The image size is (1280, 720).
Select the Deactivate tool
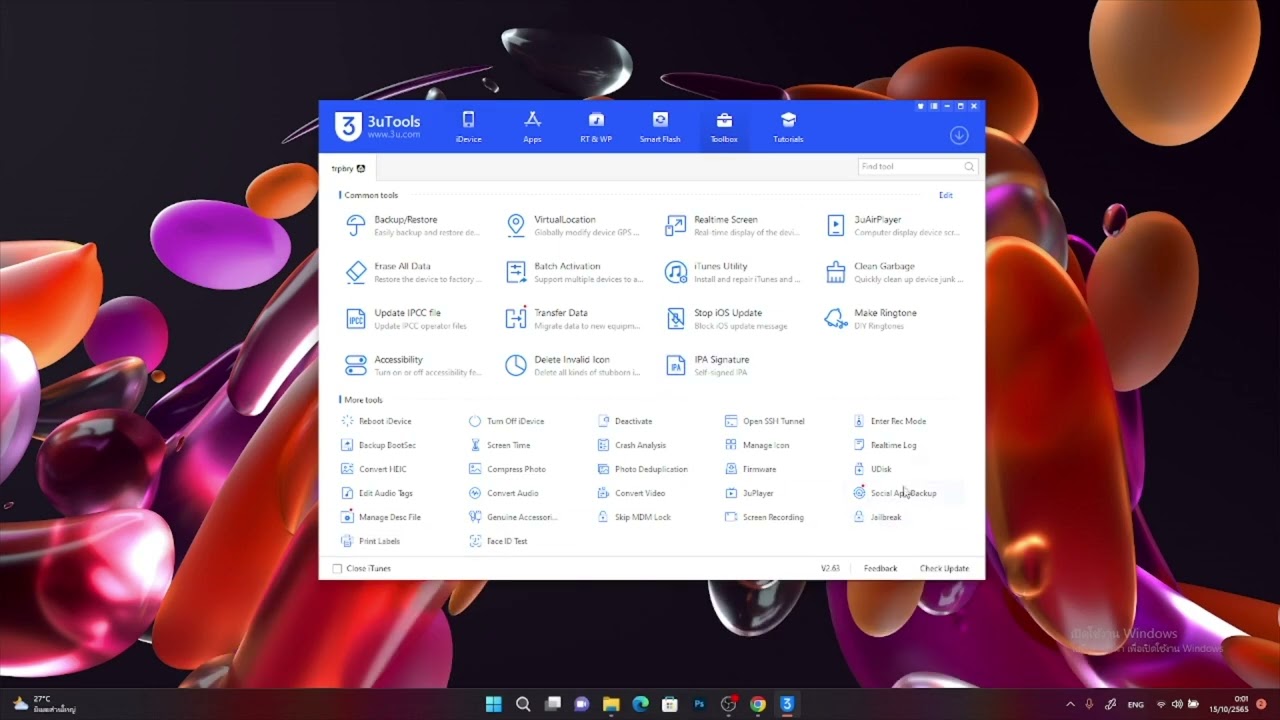[625, 421]
